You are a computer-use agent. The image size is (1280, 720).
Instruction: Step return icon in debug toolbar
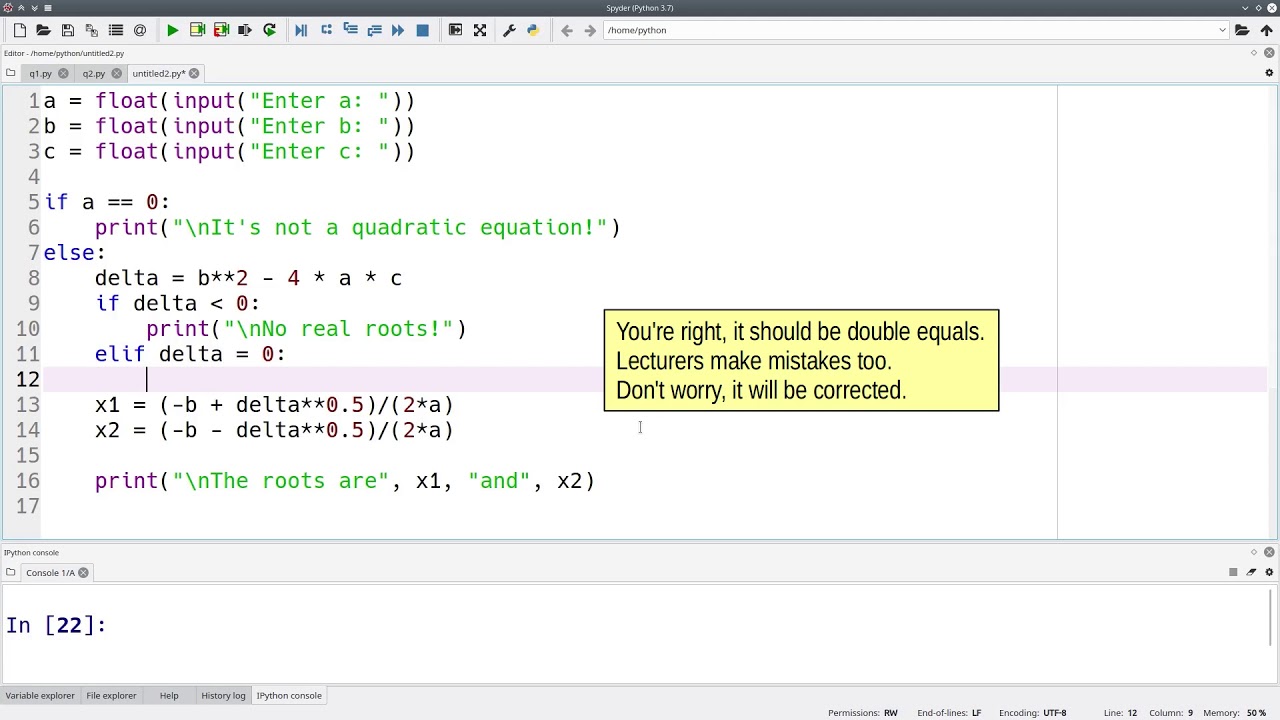[374, 30]
